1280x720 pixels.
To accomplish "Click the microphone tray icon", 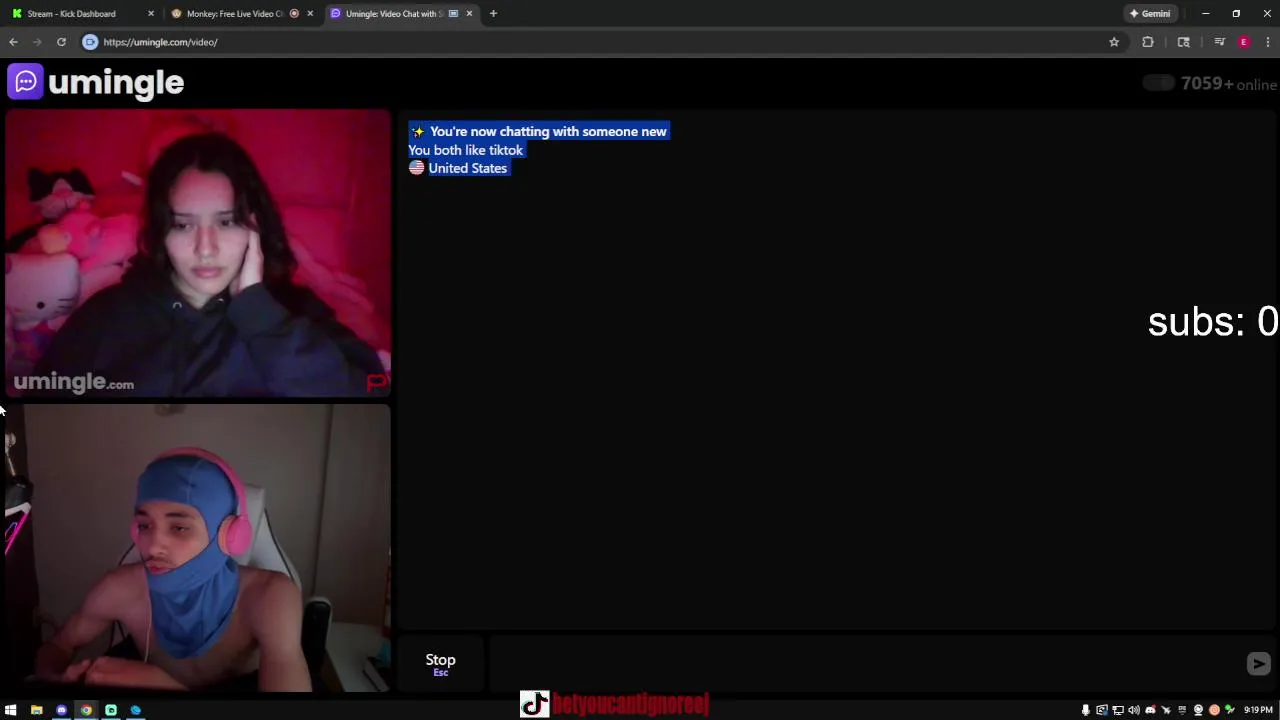I will click(x=1085, y=710).
